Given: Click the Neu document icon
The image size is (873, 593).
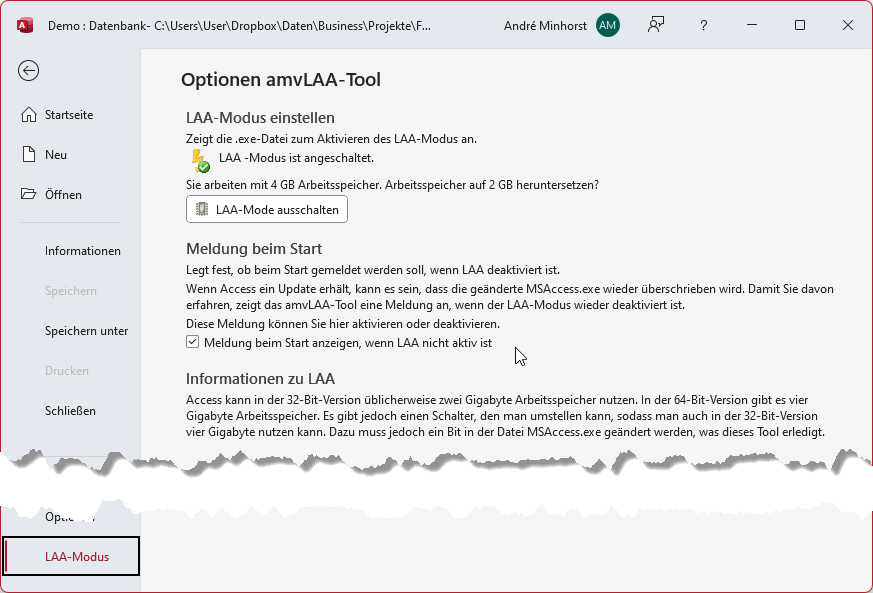Looking at the screenshot, I should (31, 154).
